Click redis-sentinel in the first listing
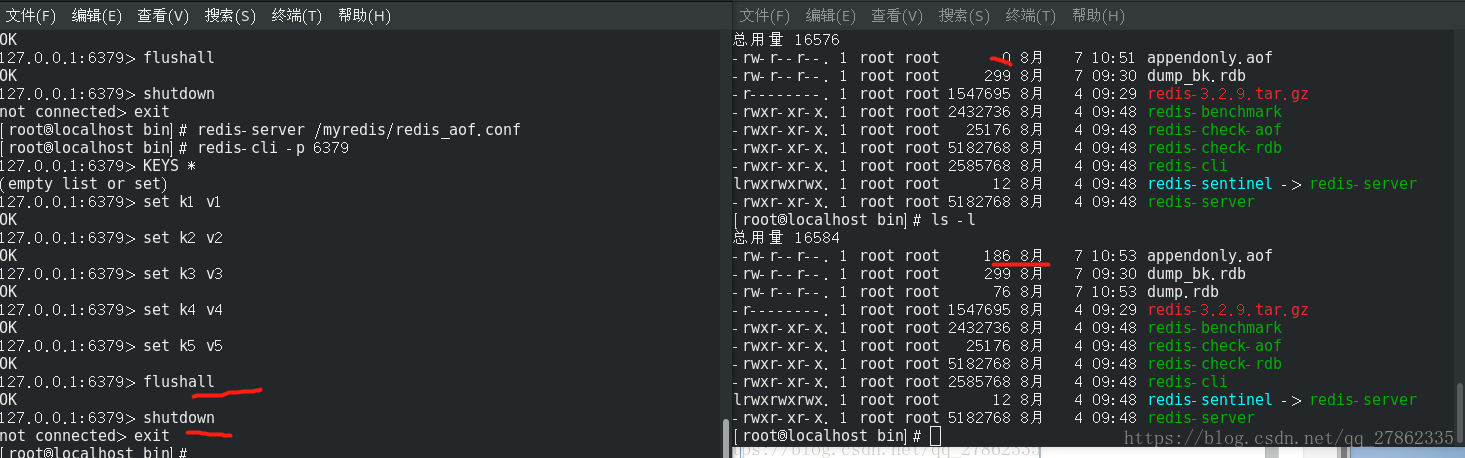Viewport: 1465px width, 458px height. (x=1210, y=184)
